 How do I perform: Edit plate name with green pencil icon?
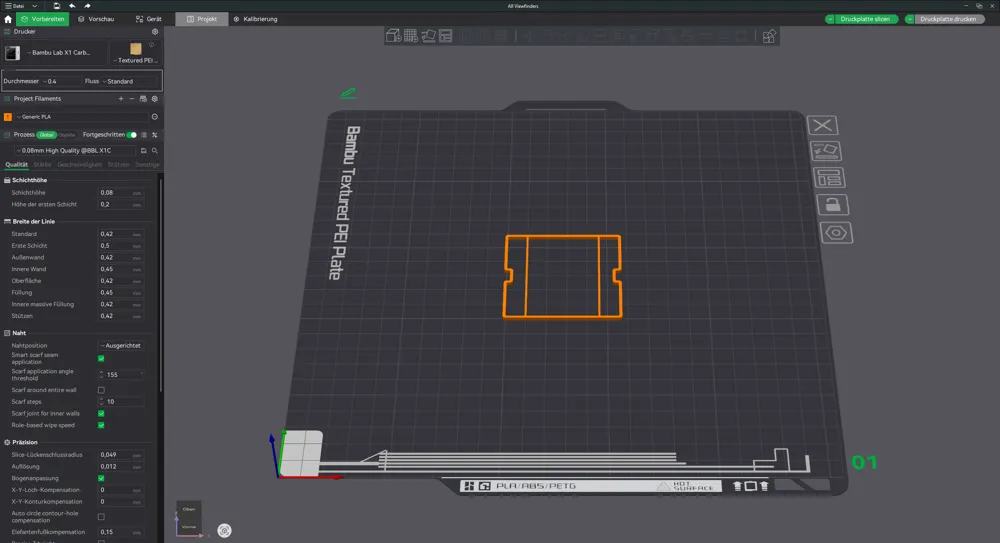point(348,93)
